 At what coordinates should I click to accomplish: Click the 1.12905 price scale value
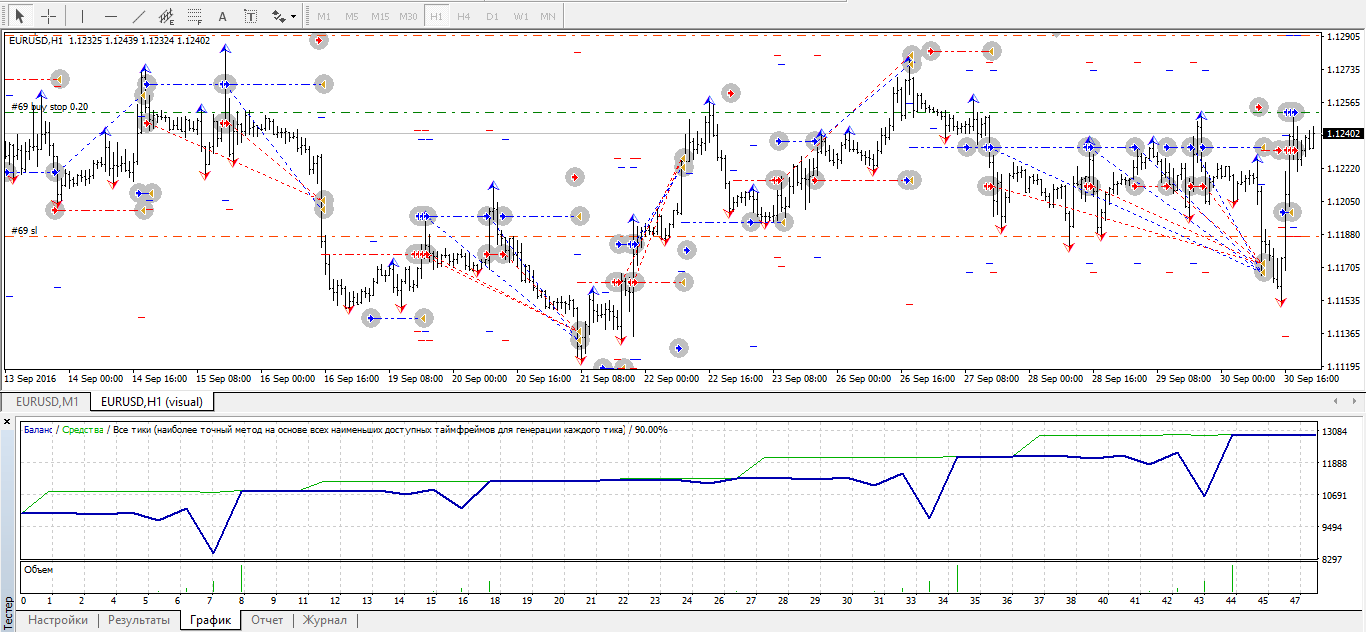click(1342, 37)
